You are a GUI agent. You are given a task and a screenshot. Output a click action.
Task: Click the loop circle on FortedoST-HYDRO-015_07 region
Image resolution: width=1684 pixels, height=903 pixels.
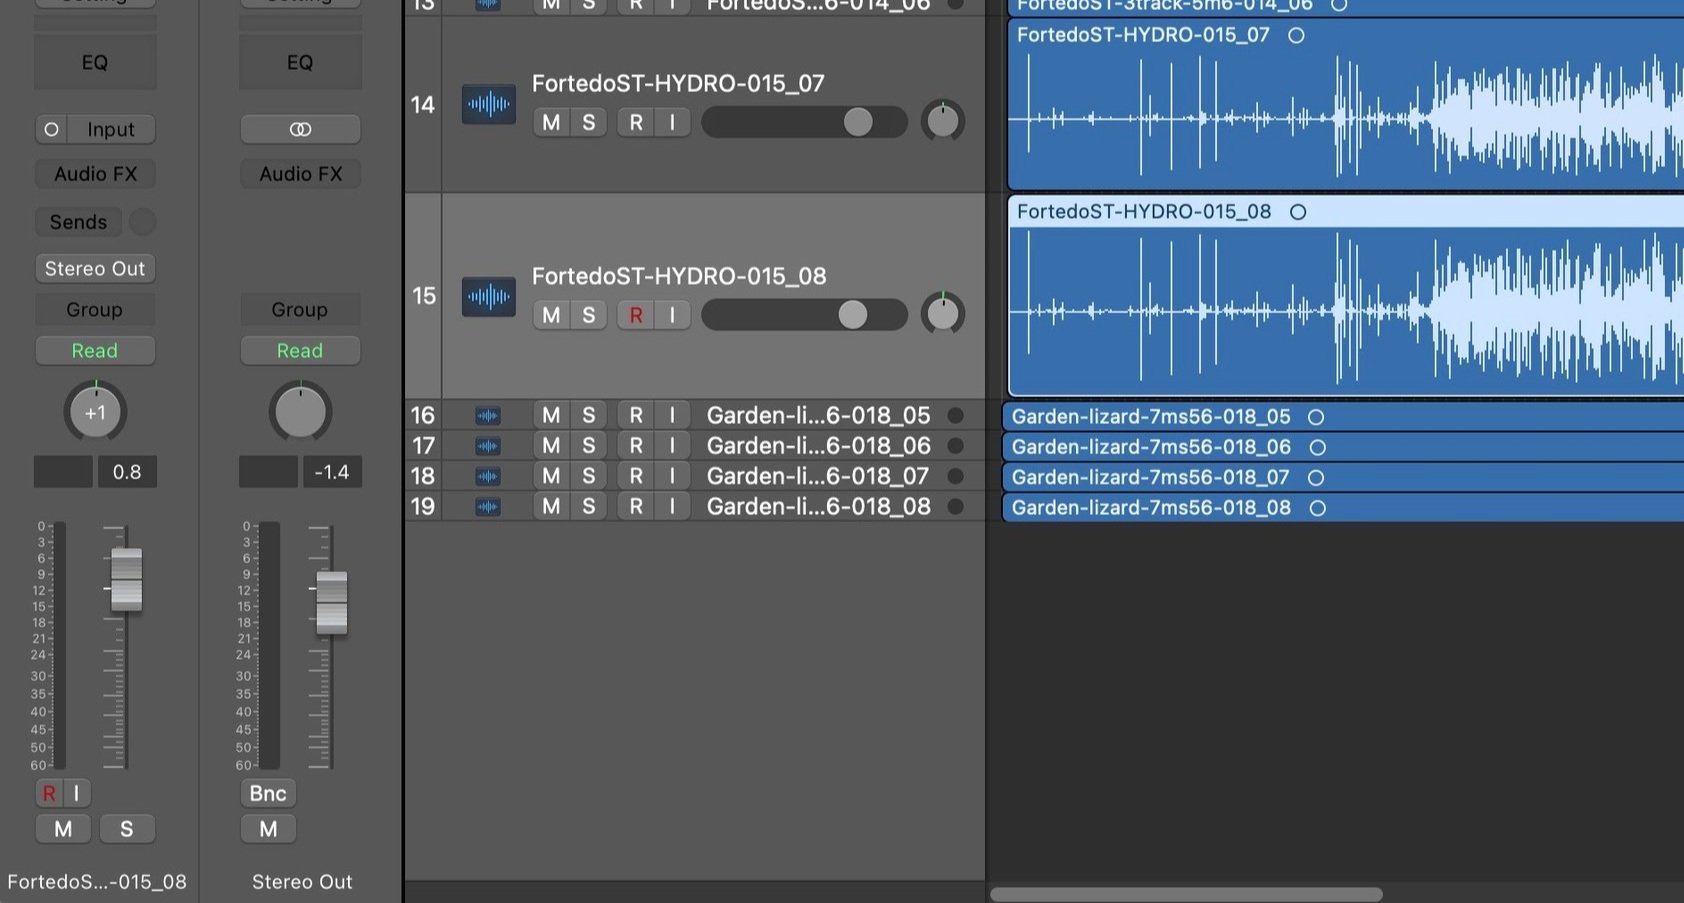[1296, 35]
